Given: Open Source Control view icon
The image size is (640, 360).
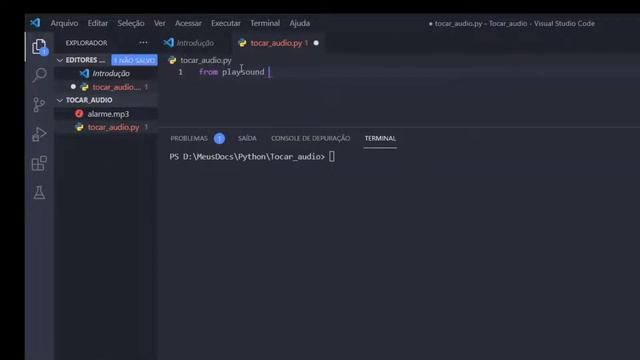Looking at the screenshot, I should click(39, 105).
